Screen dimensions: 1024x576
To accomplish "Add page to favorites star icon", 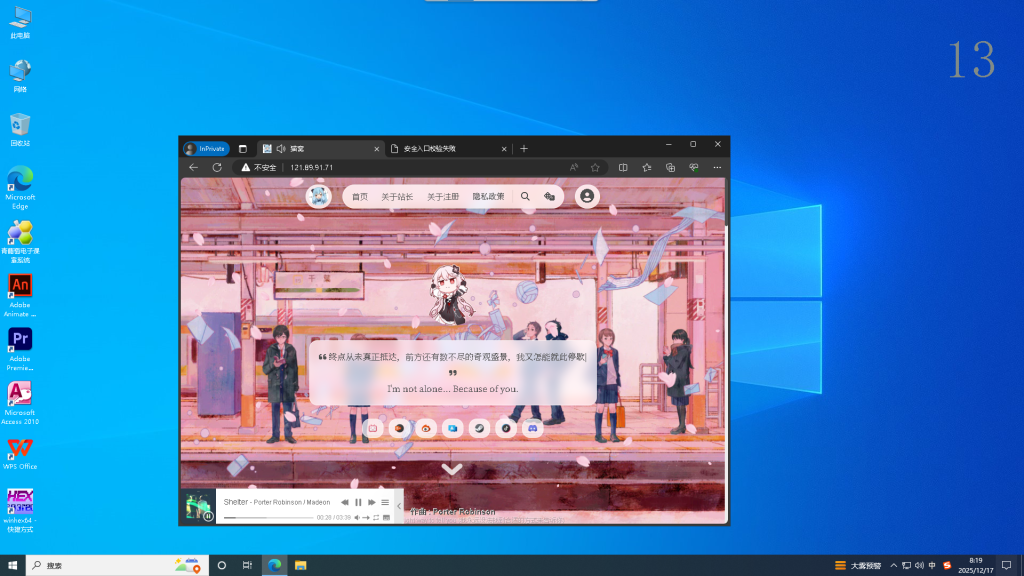I will [x=595, y=167].
